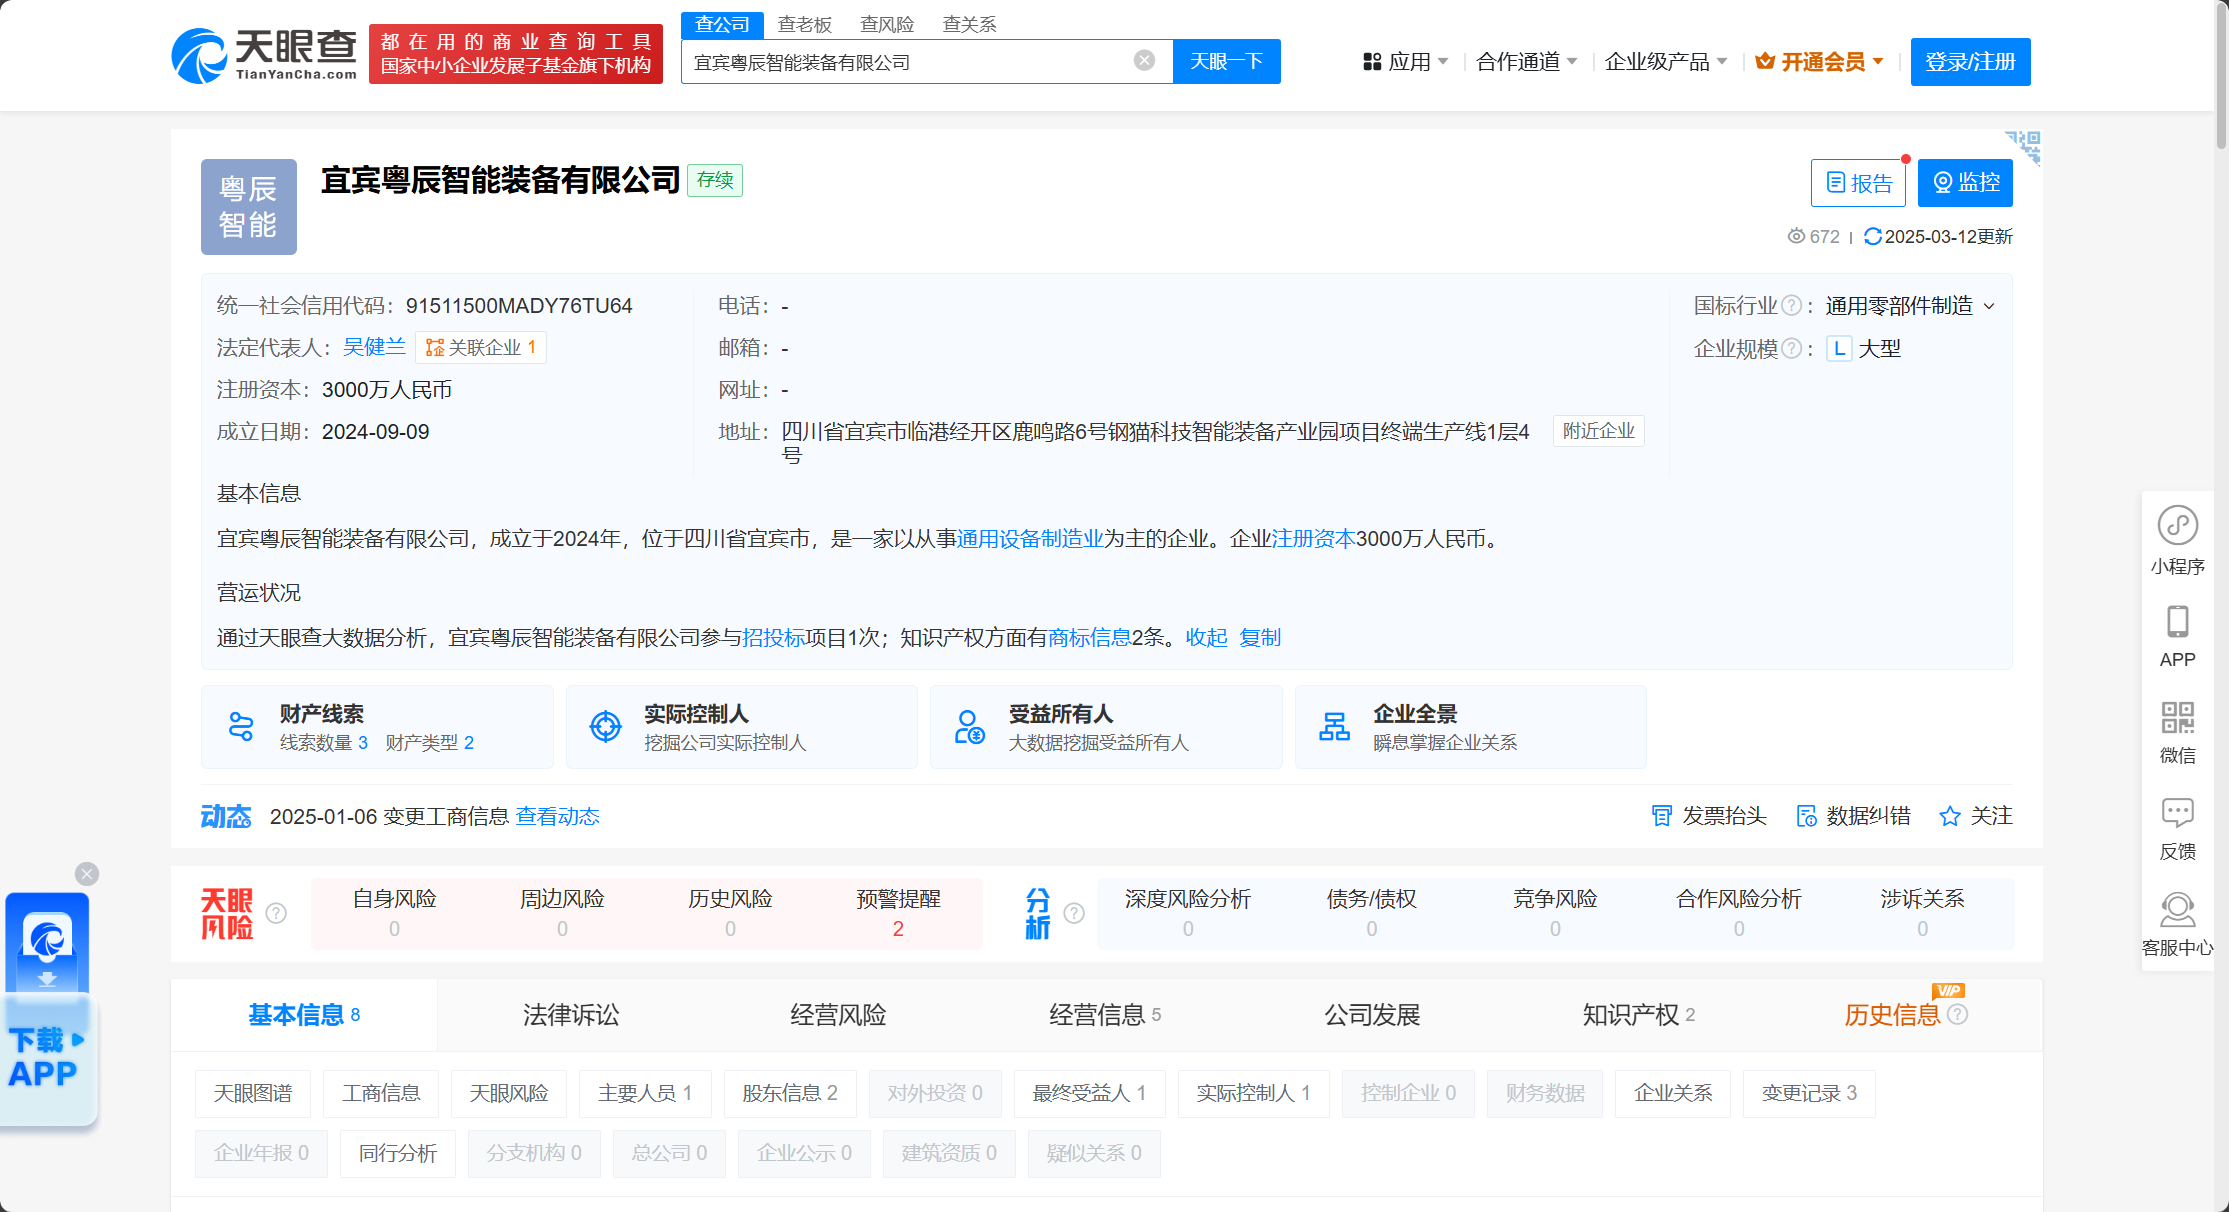Click the 天眼一下 search button
Screen dimensions: 2229x1212
1226,61
